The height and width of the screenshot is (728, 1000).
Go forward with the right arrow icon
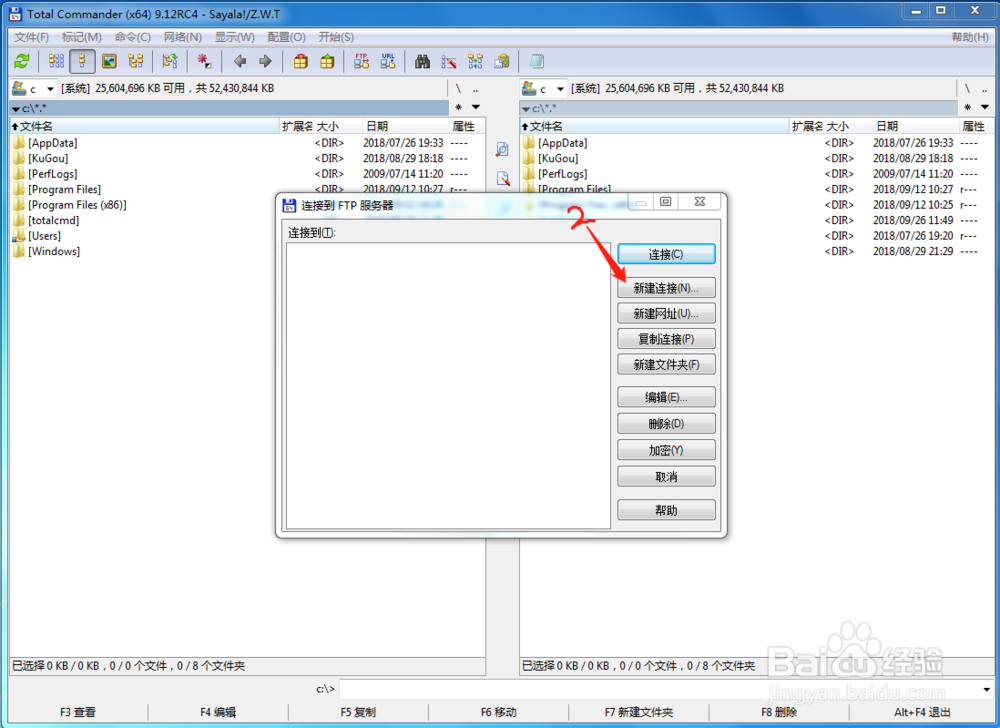point(265,61)
